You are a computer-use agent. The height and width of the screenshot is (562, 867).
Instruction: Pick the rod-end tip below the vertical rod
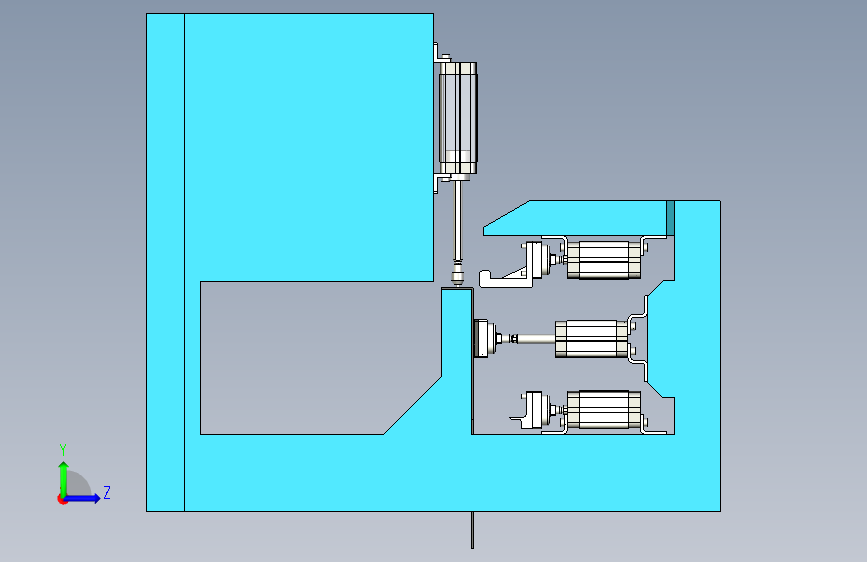tap(457, 275)
